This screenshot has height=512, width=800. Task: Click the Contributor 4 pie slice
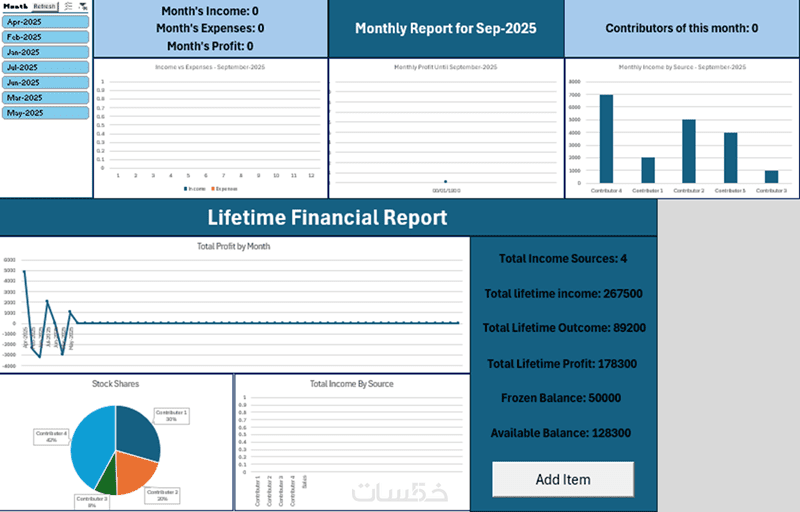91,446
